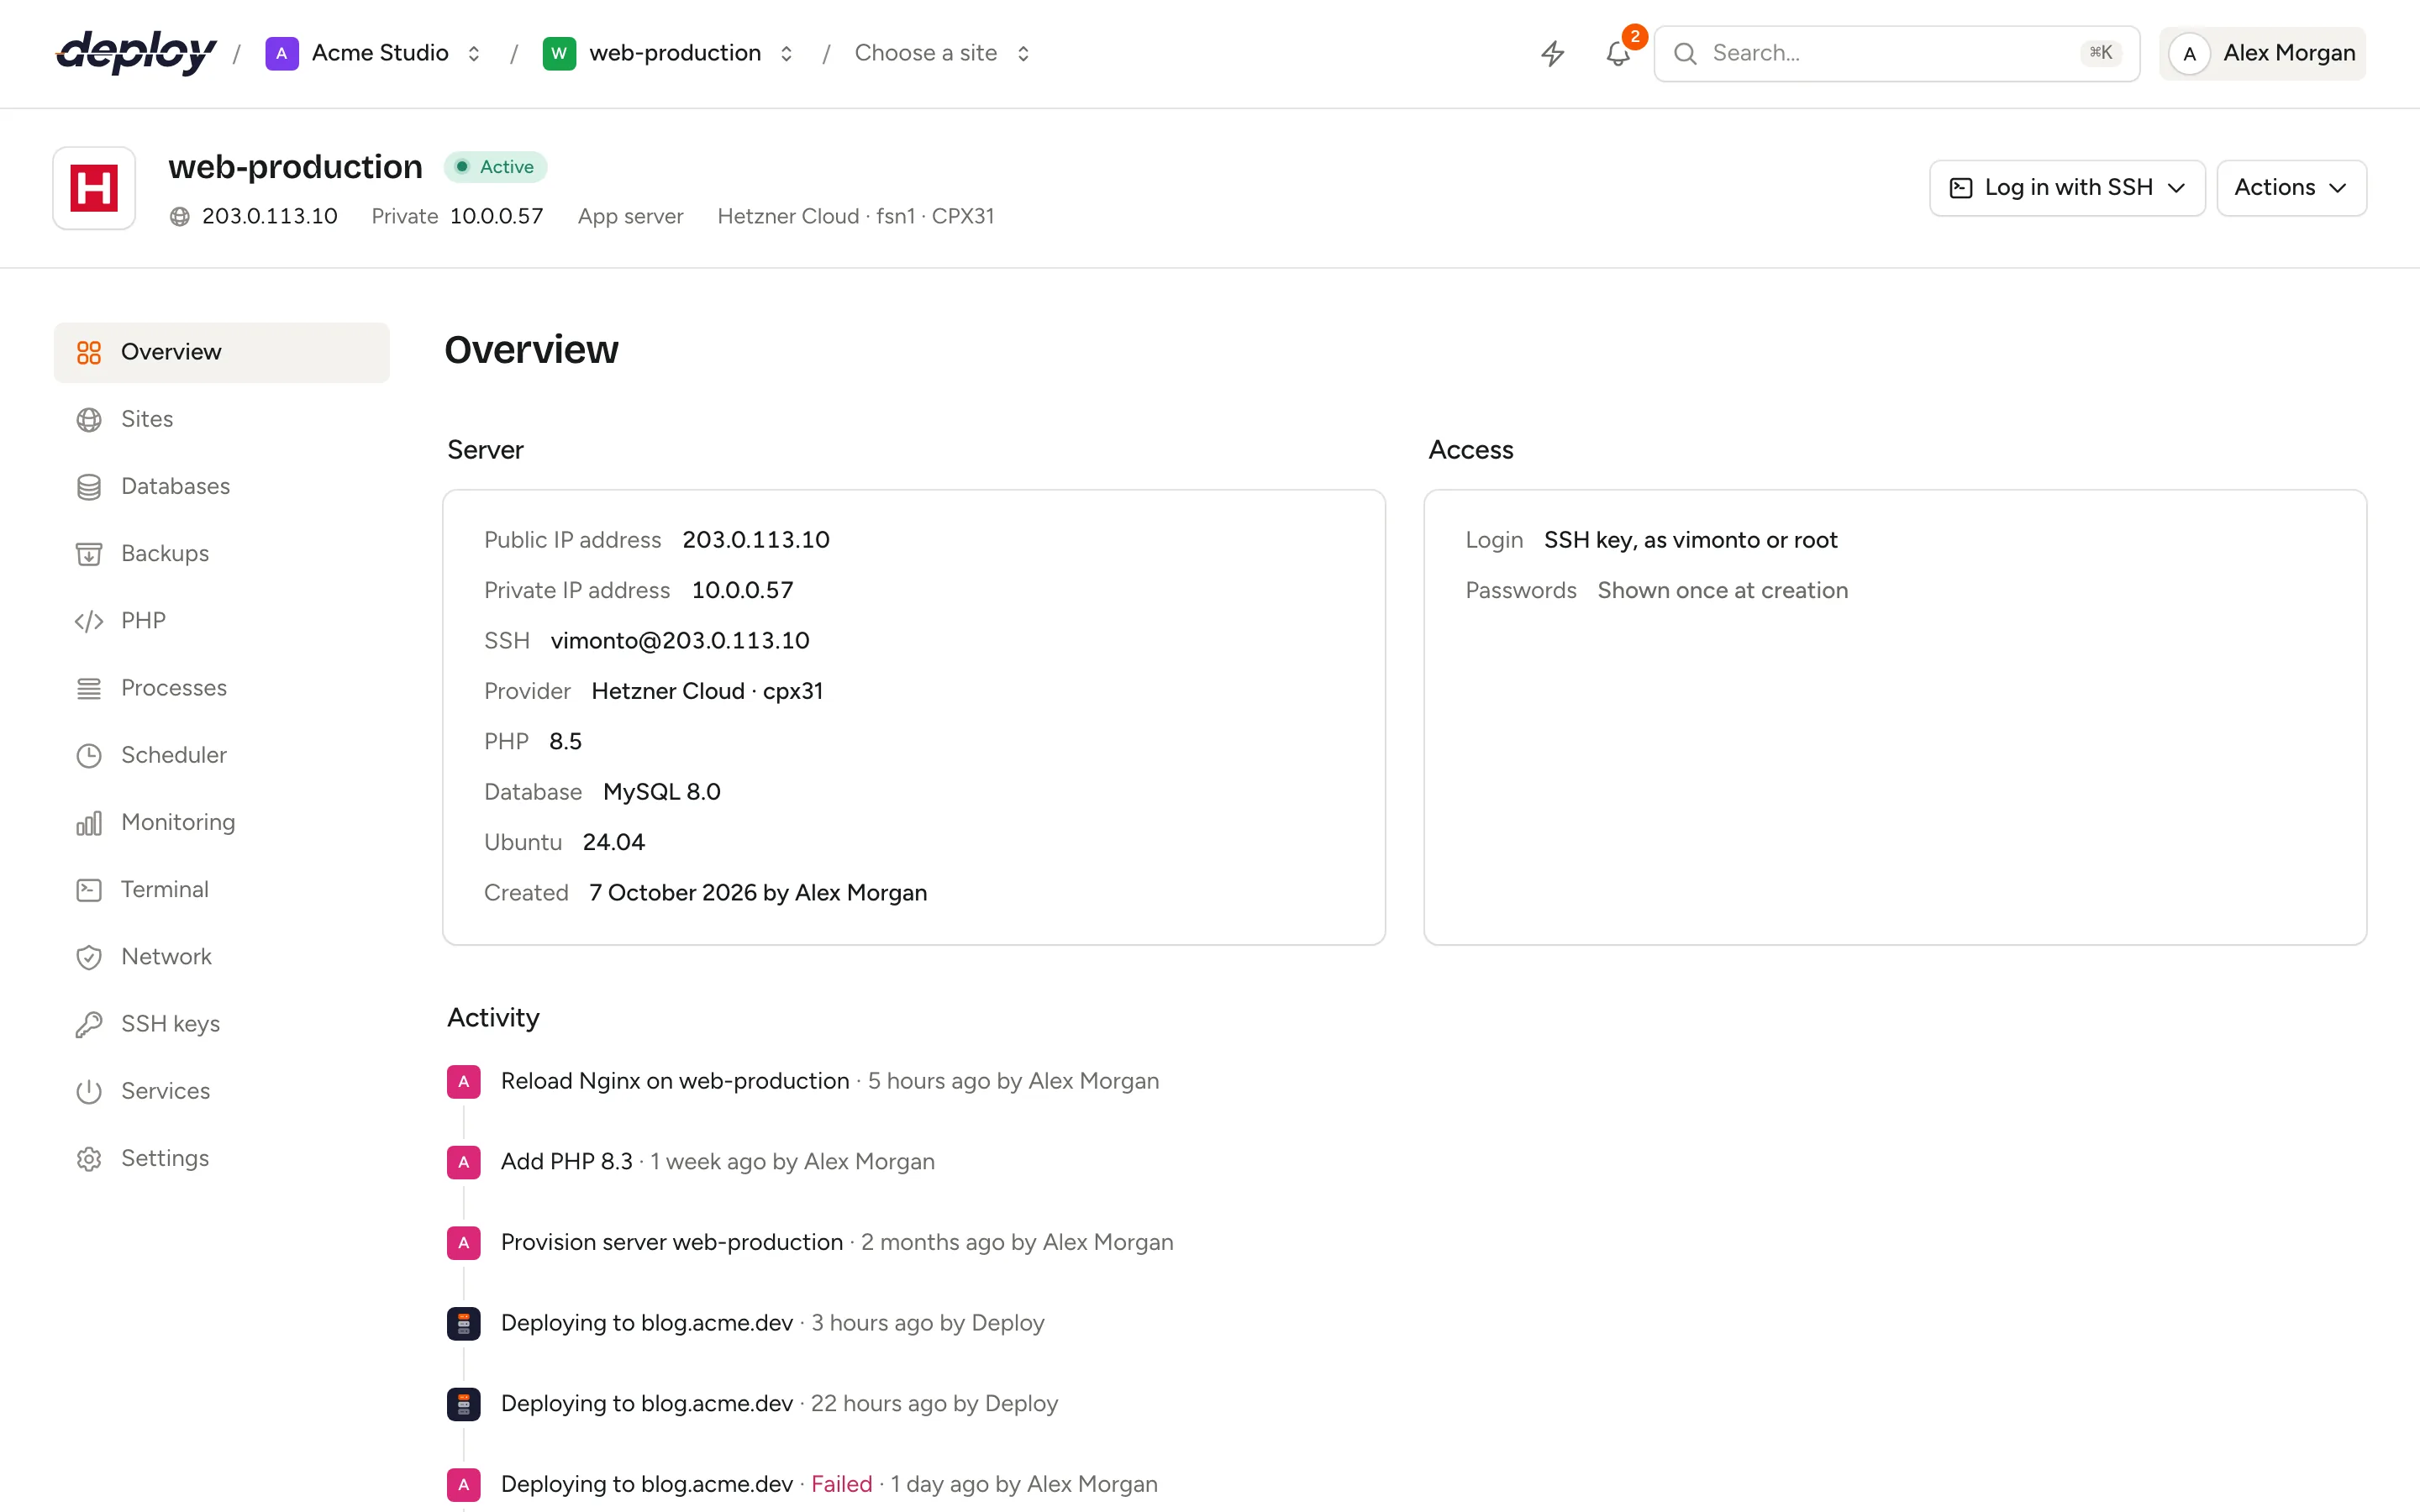
Task: Click the Databases cylinder icon
Action: 89,487
